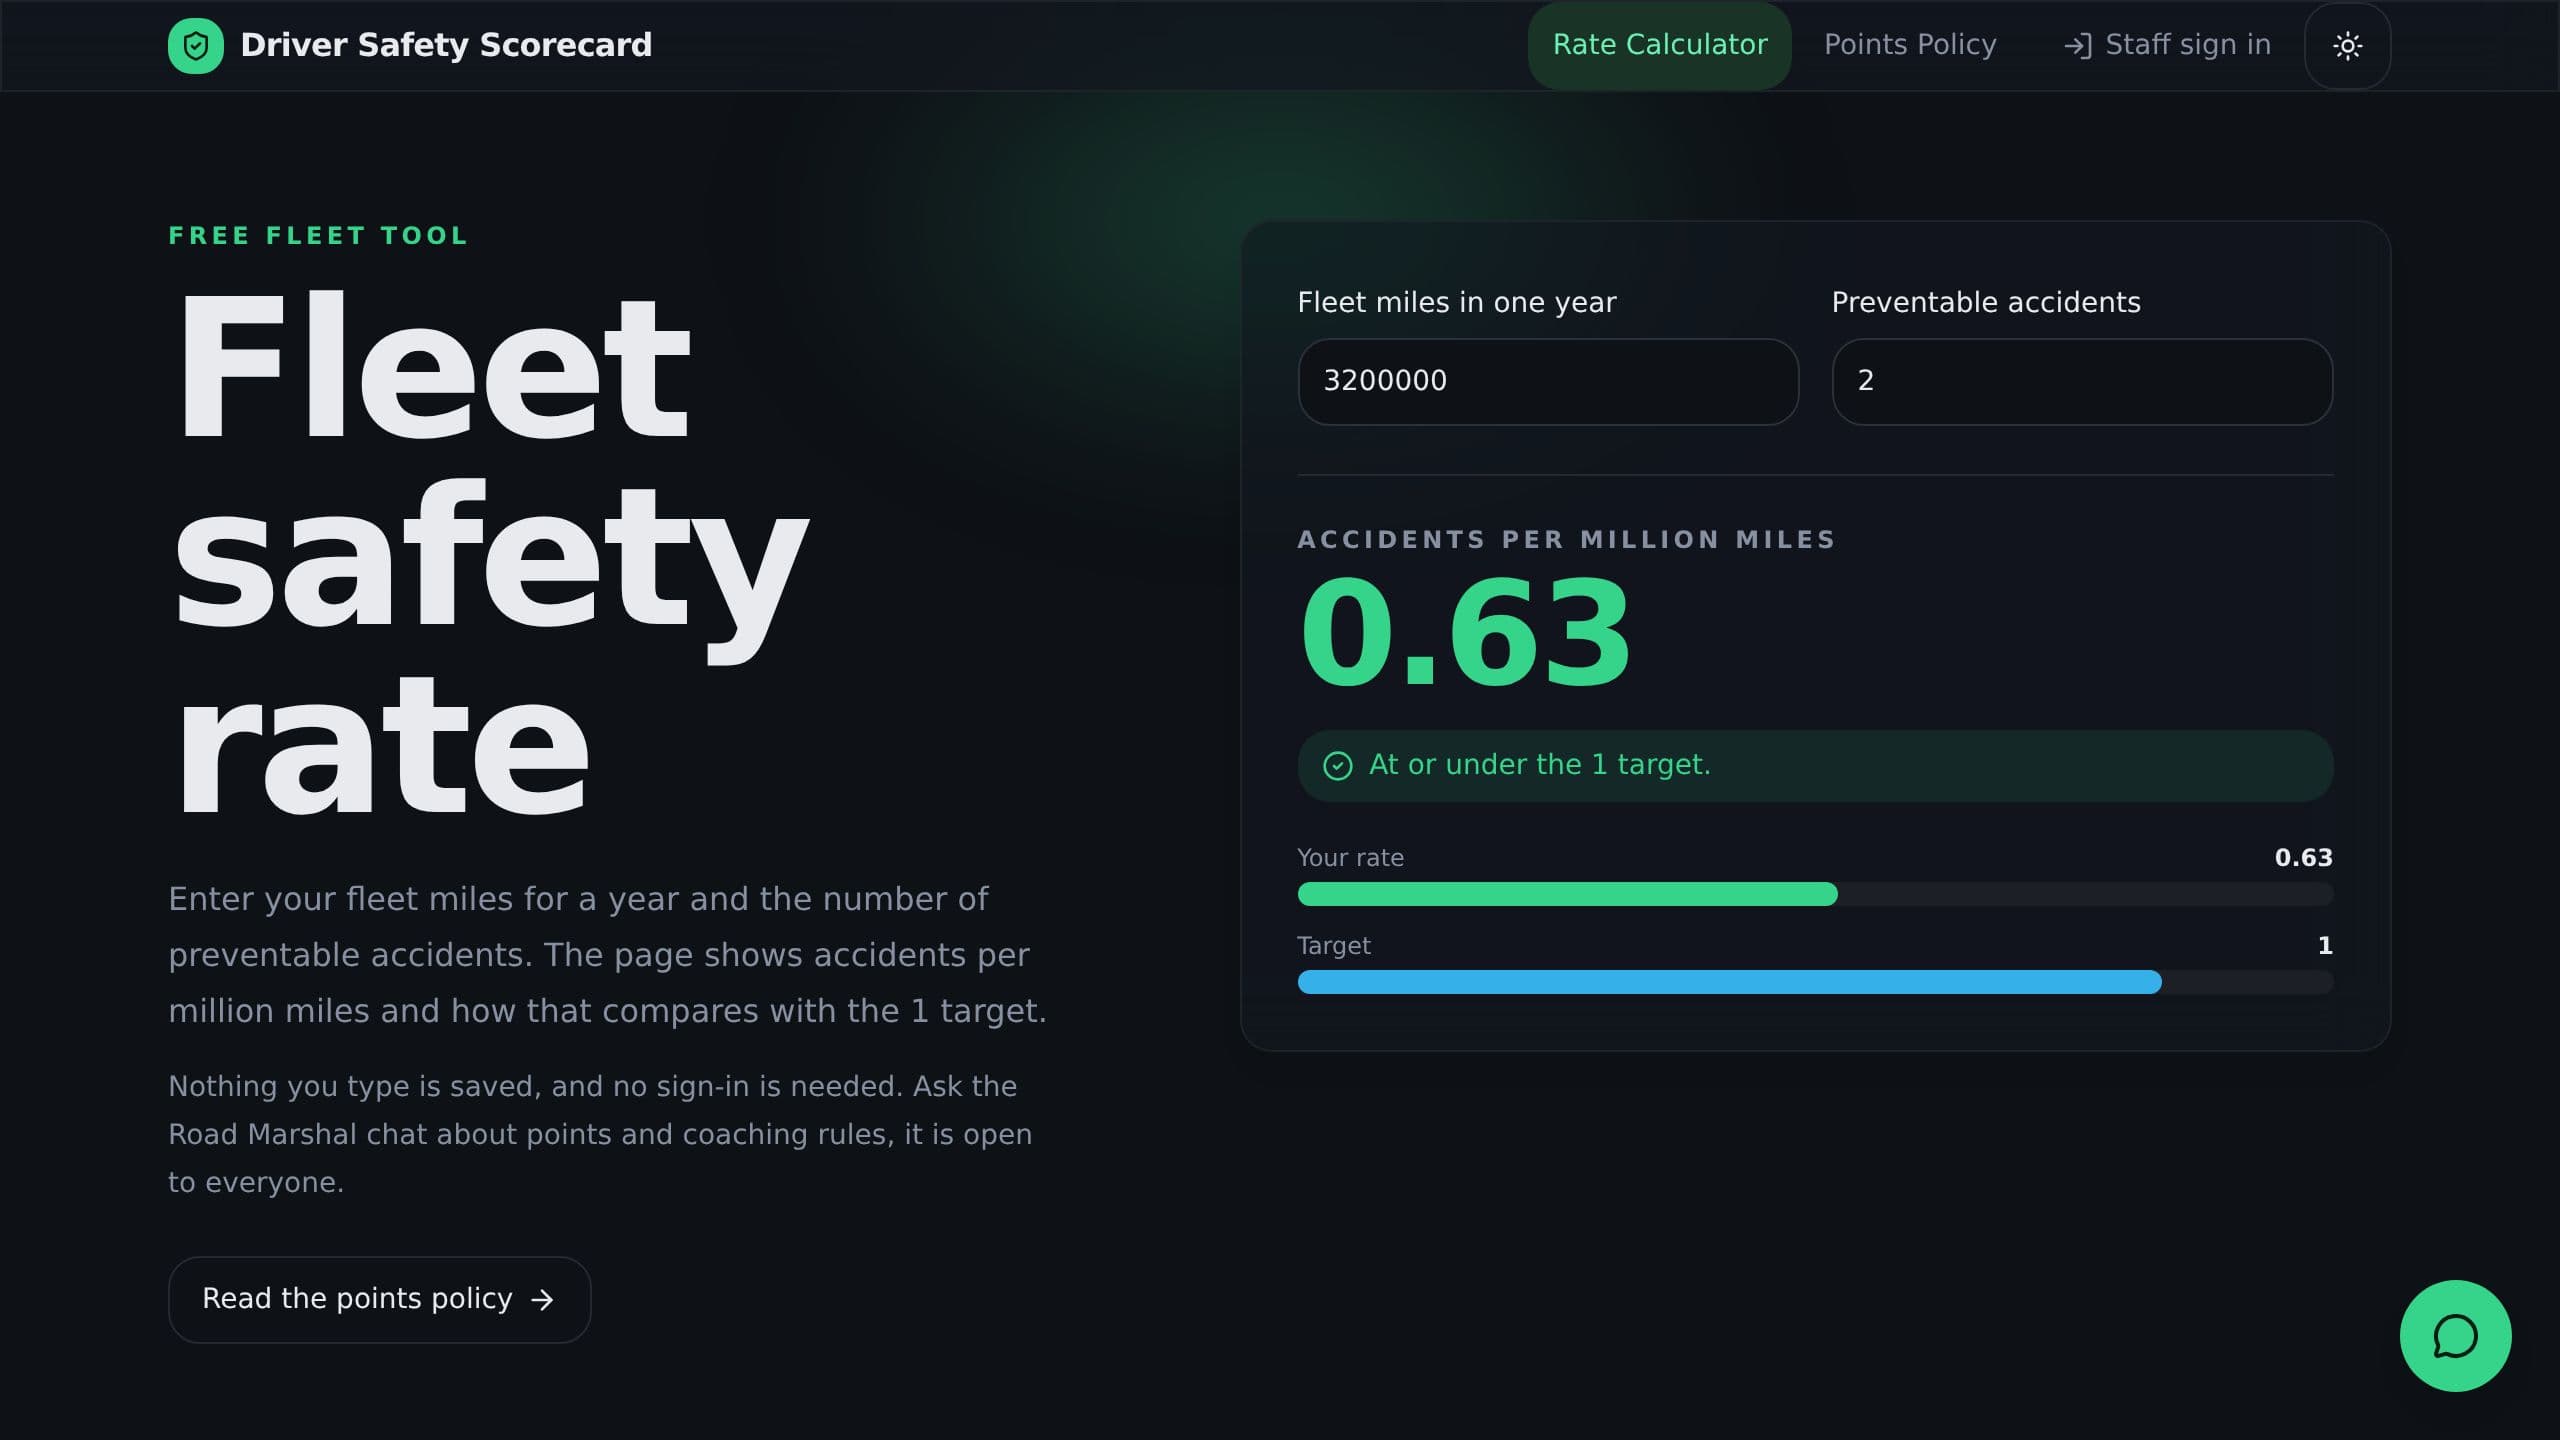Click the 'Preventable accidents' label
The height and width of the screenshot is (1440, 2560).
(1986, 303)
